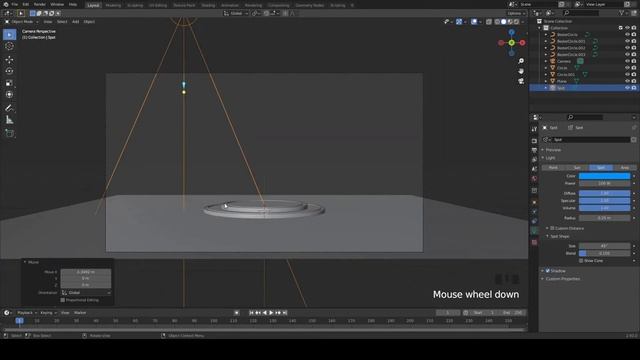Open the Global transform orientation dropdown in header
Viewport: 640px width, 360px height.
[x=236, y=13]
